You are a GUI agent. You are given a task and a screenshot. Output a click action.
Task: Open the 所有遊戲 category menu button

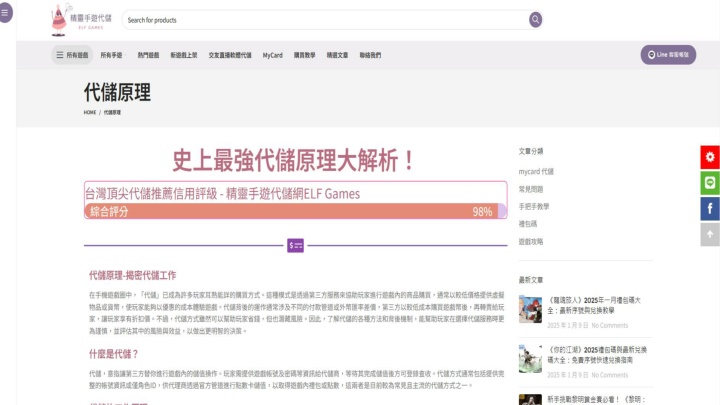click(x=72, y=55)
